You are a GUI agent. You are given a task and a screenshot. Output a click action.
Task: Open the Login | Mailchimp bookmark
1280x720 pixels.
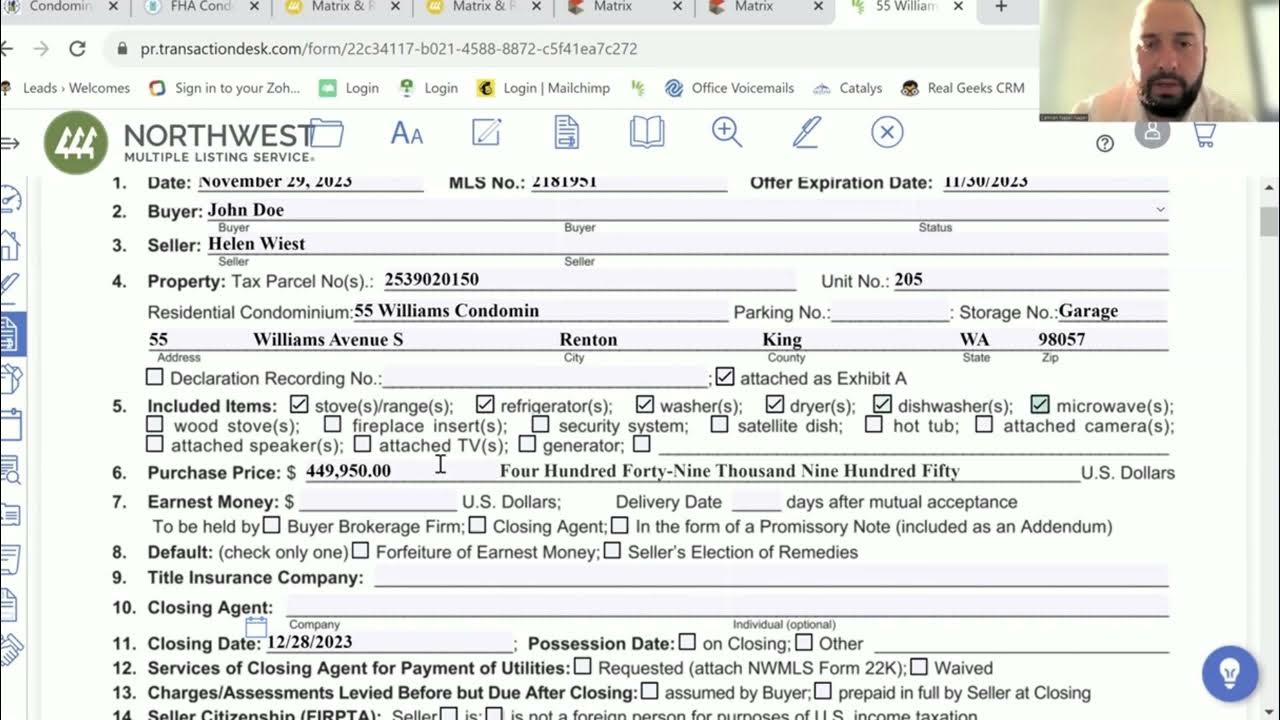click(544, 88)
